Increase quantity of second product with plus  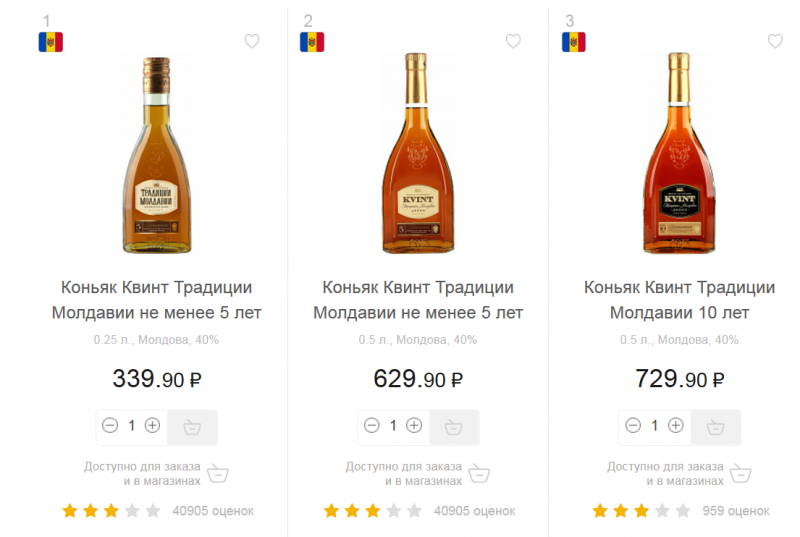(x=414, y=425)
